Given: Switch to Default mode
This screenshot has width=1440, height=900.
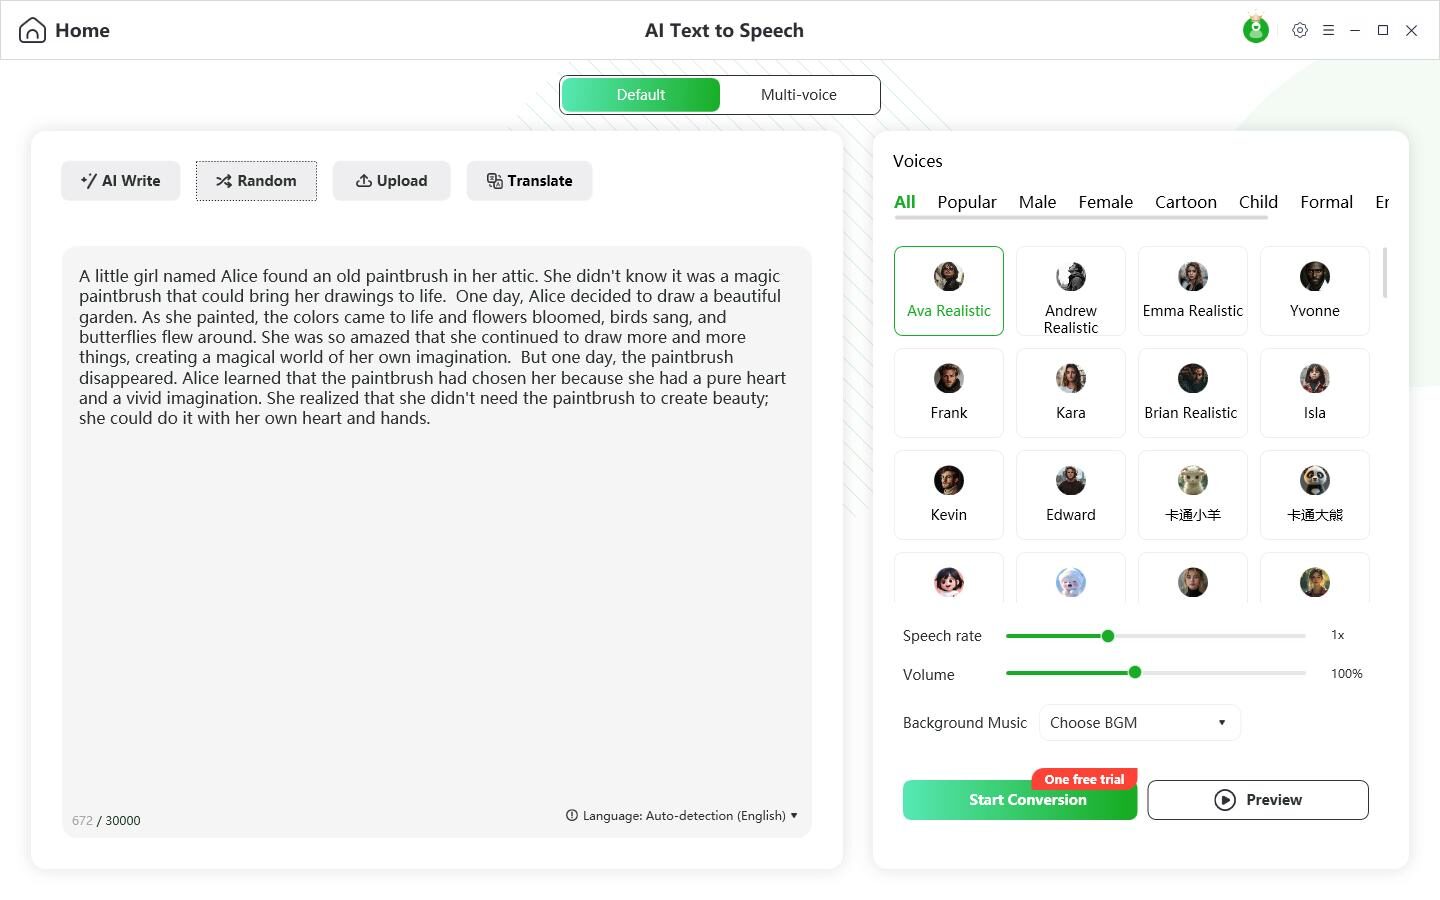Looking at the screenshot, I should tap(641, 95).
